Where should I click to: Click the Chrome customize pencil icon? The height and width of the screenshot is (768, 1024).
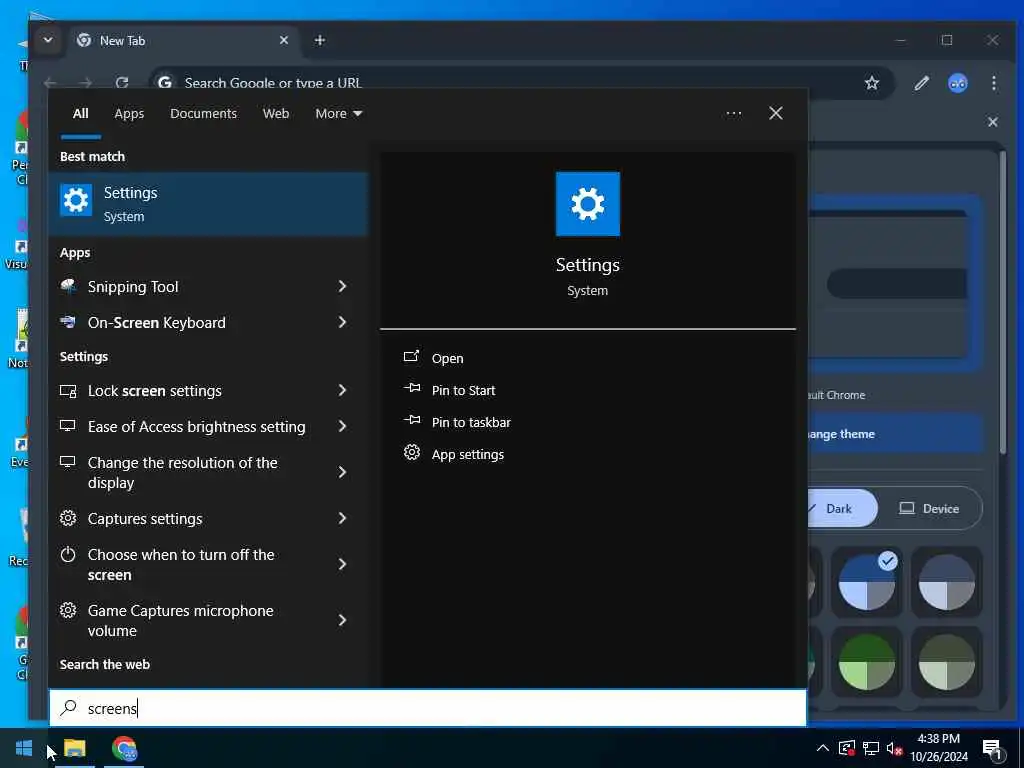[x=921, y=83]
